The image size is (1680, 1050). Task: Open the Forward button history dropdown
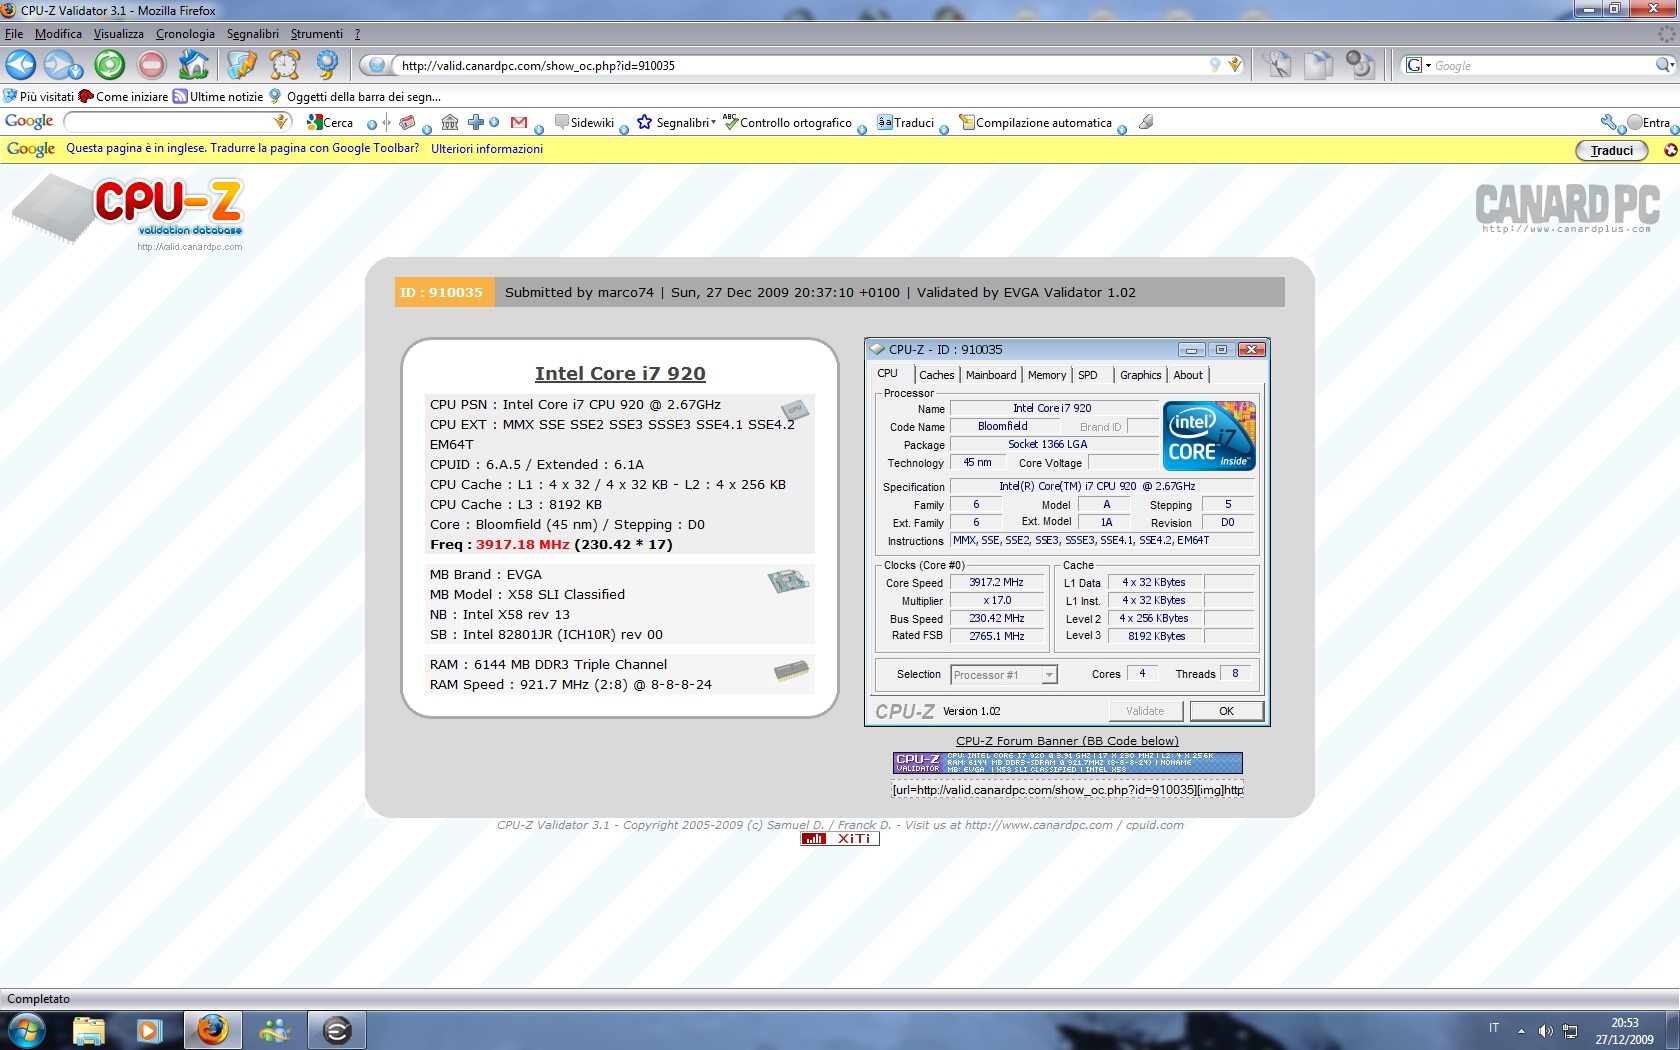[x=77, y=71]
